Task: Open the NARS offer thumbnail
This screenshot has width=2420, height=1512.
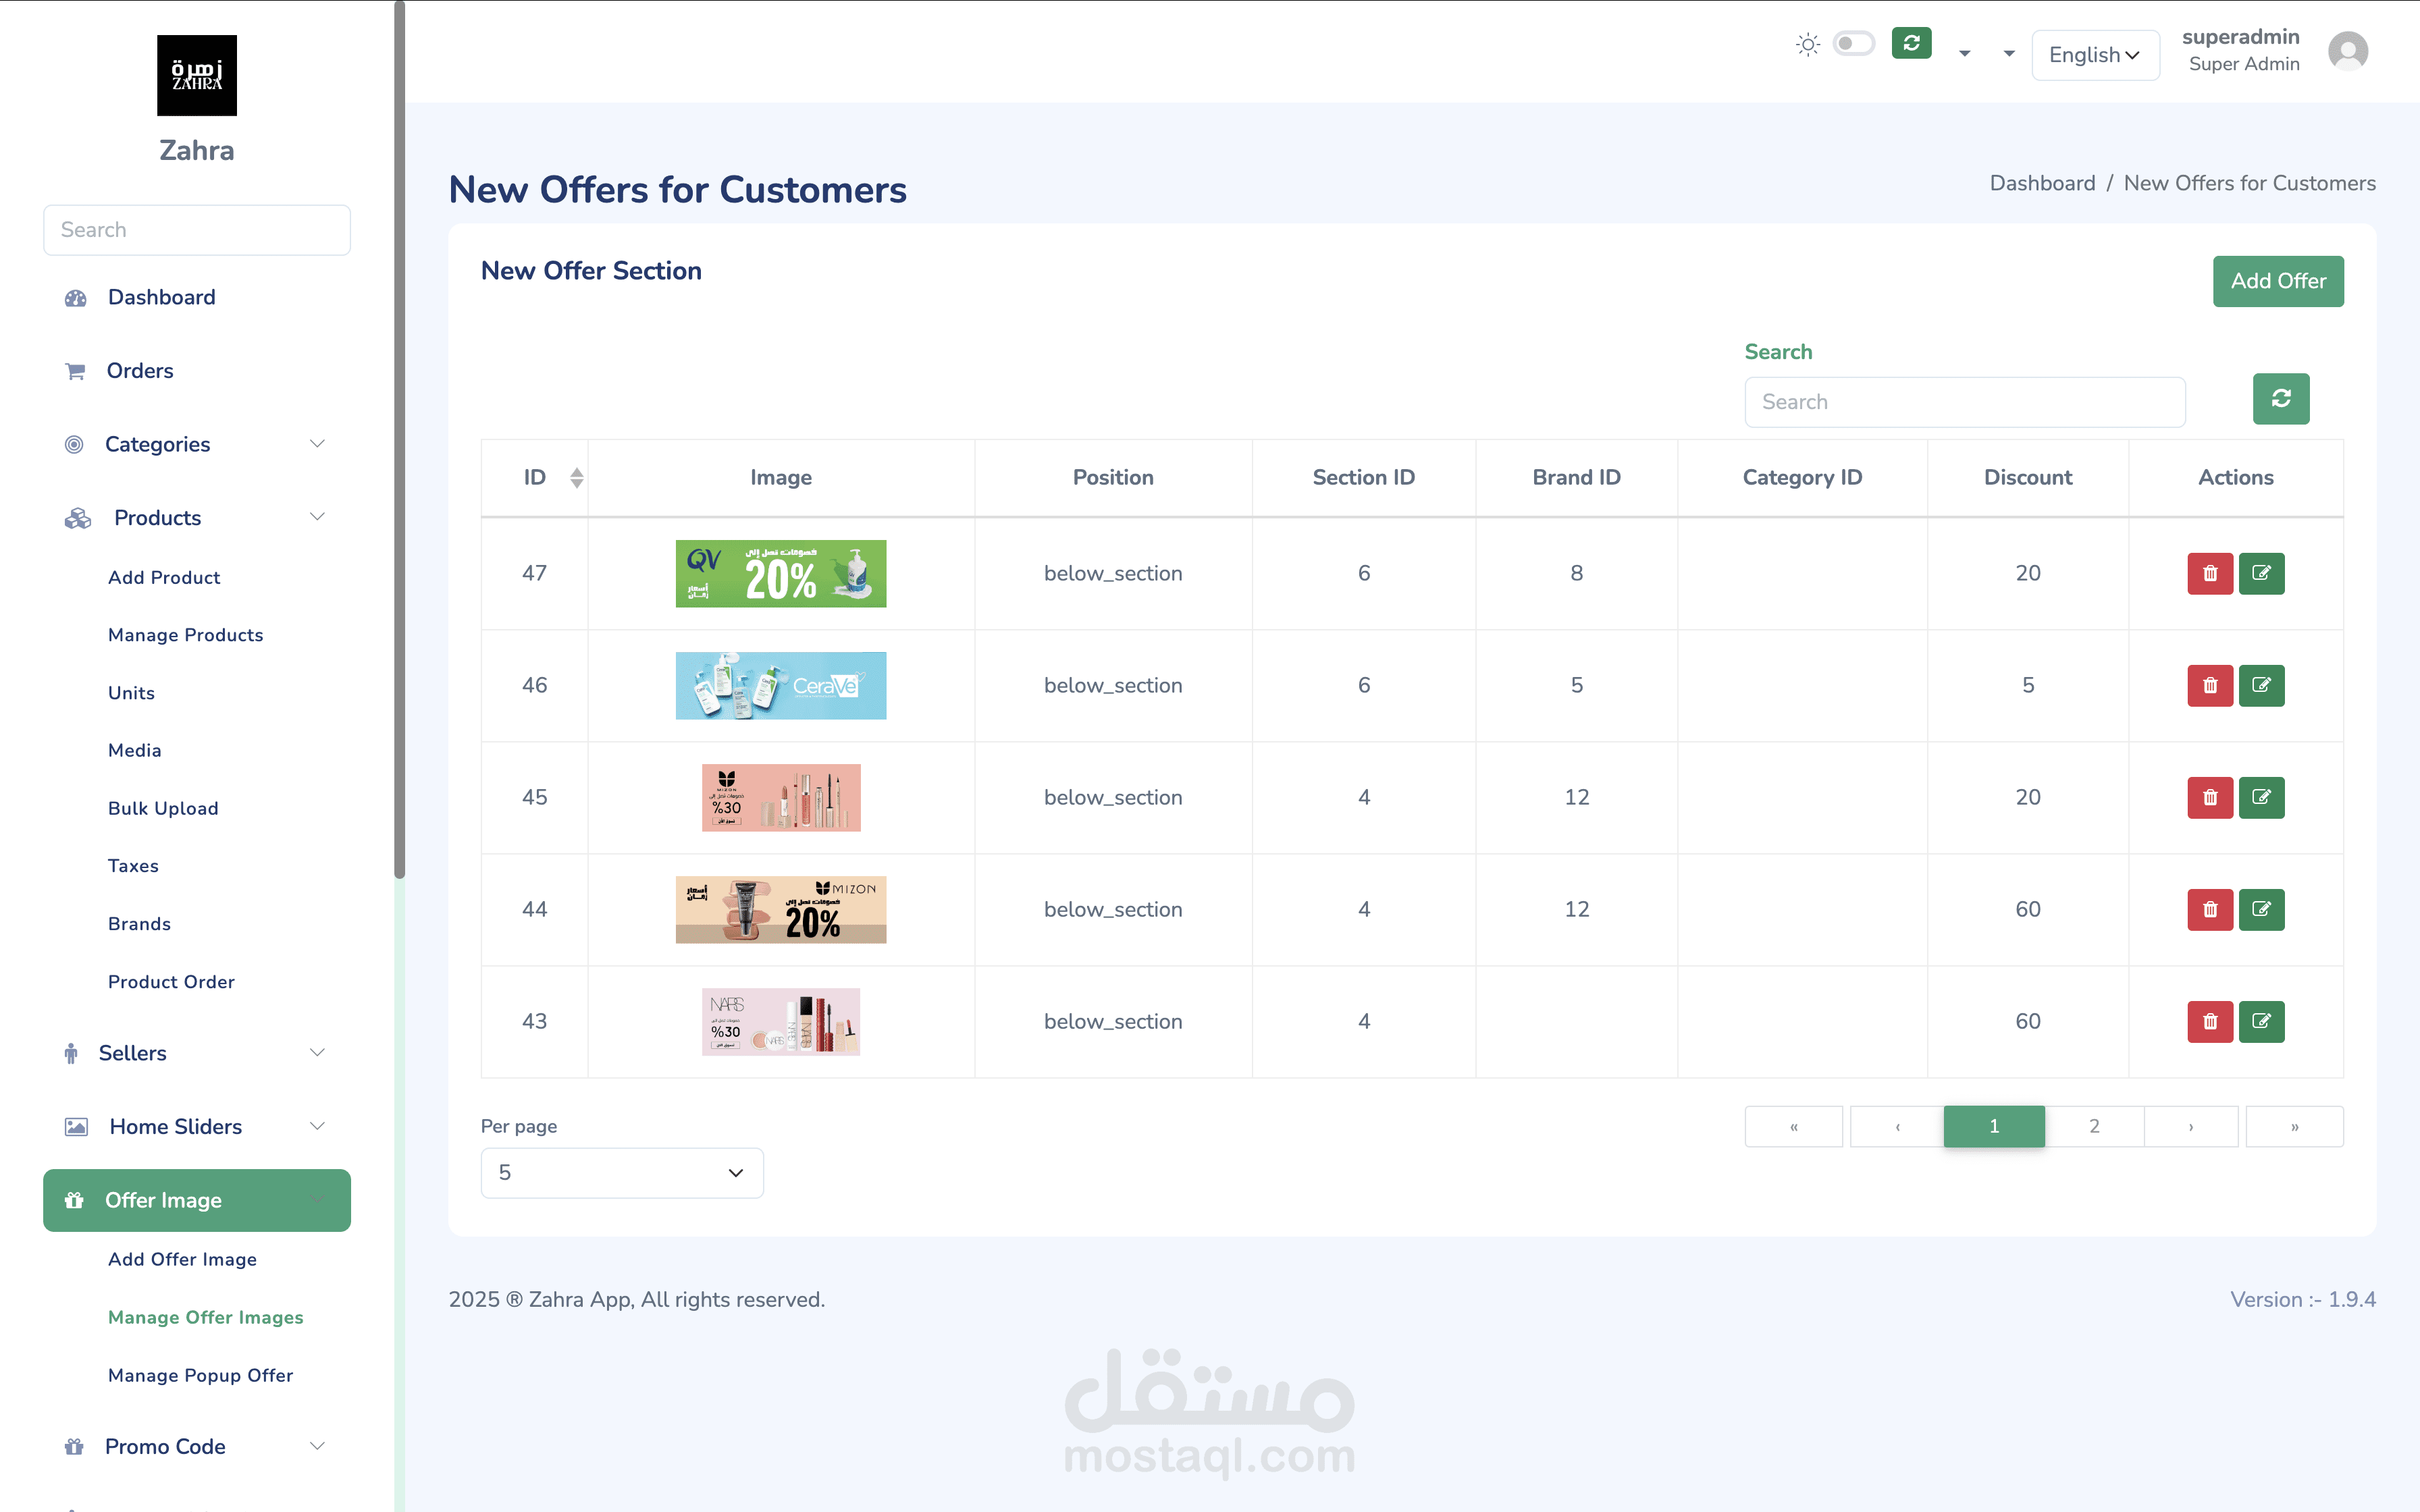Action: (781, 1021)
